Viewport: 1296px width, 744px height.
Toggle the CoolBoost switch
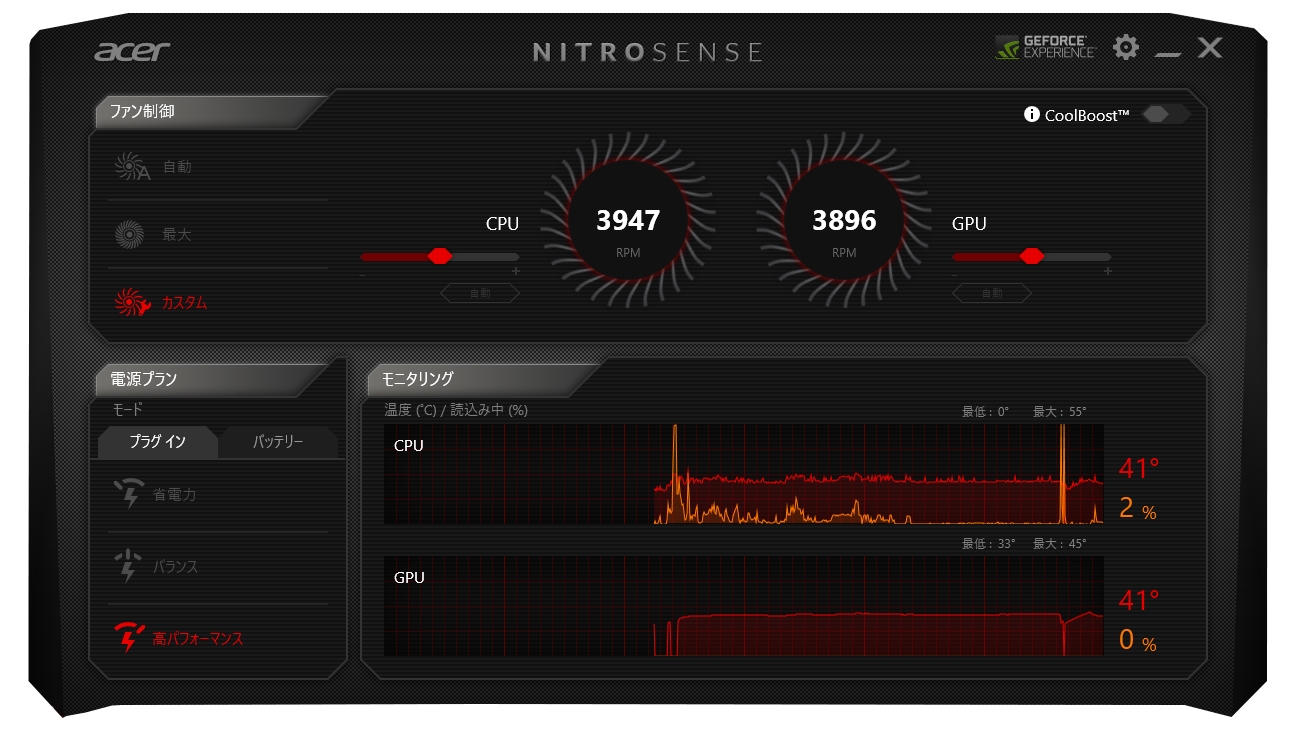pos(1165,114)
